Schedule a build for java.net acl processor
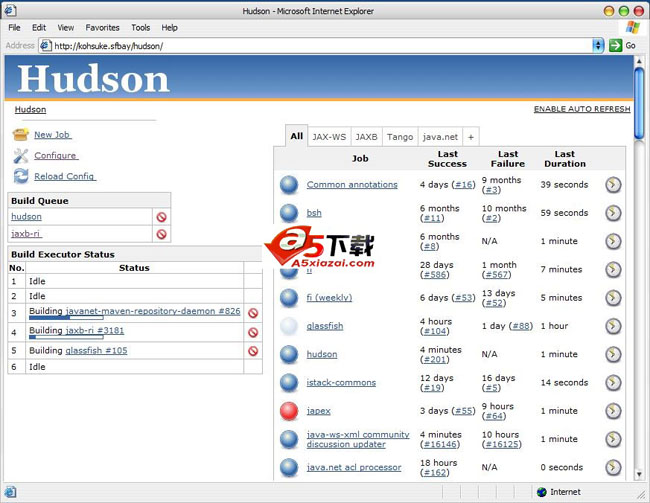The height and width of the screenshot is (503, 650). click(613, 468)
